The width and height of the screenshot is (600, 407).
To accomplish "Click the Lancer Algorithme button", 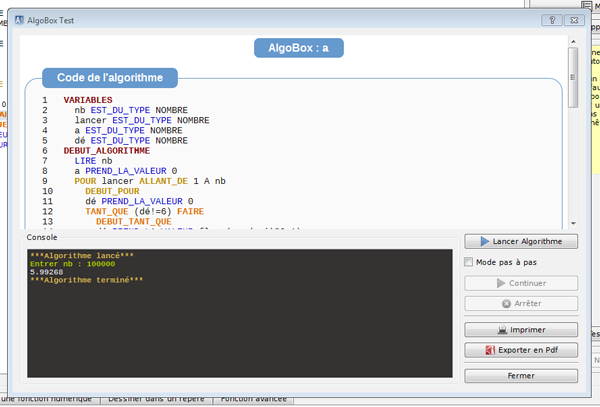I will pos(521,241).
